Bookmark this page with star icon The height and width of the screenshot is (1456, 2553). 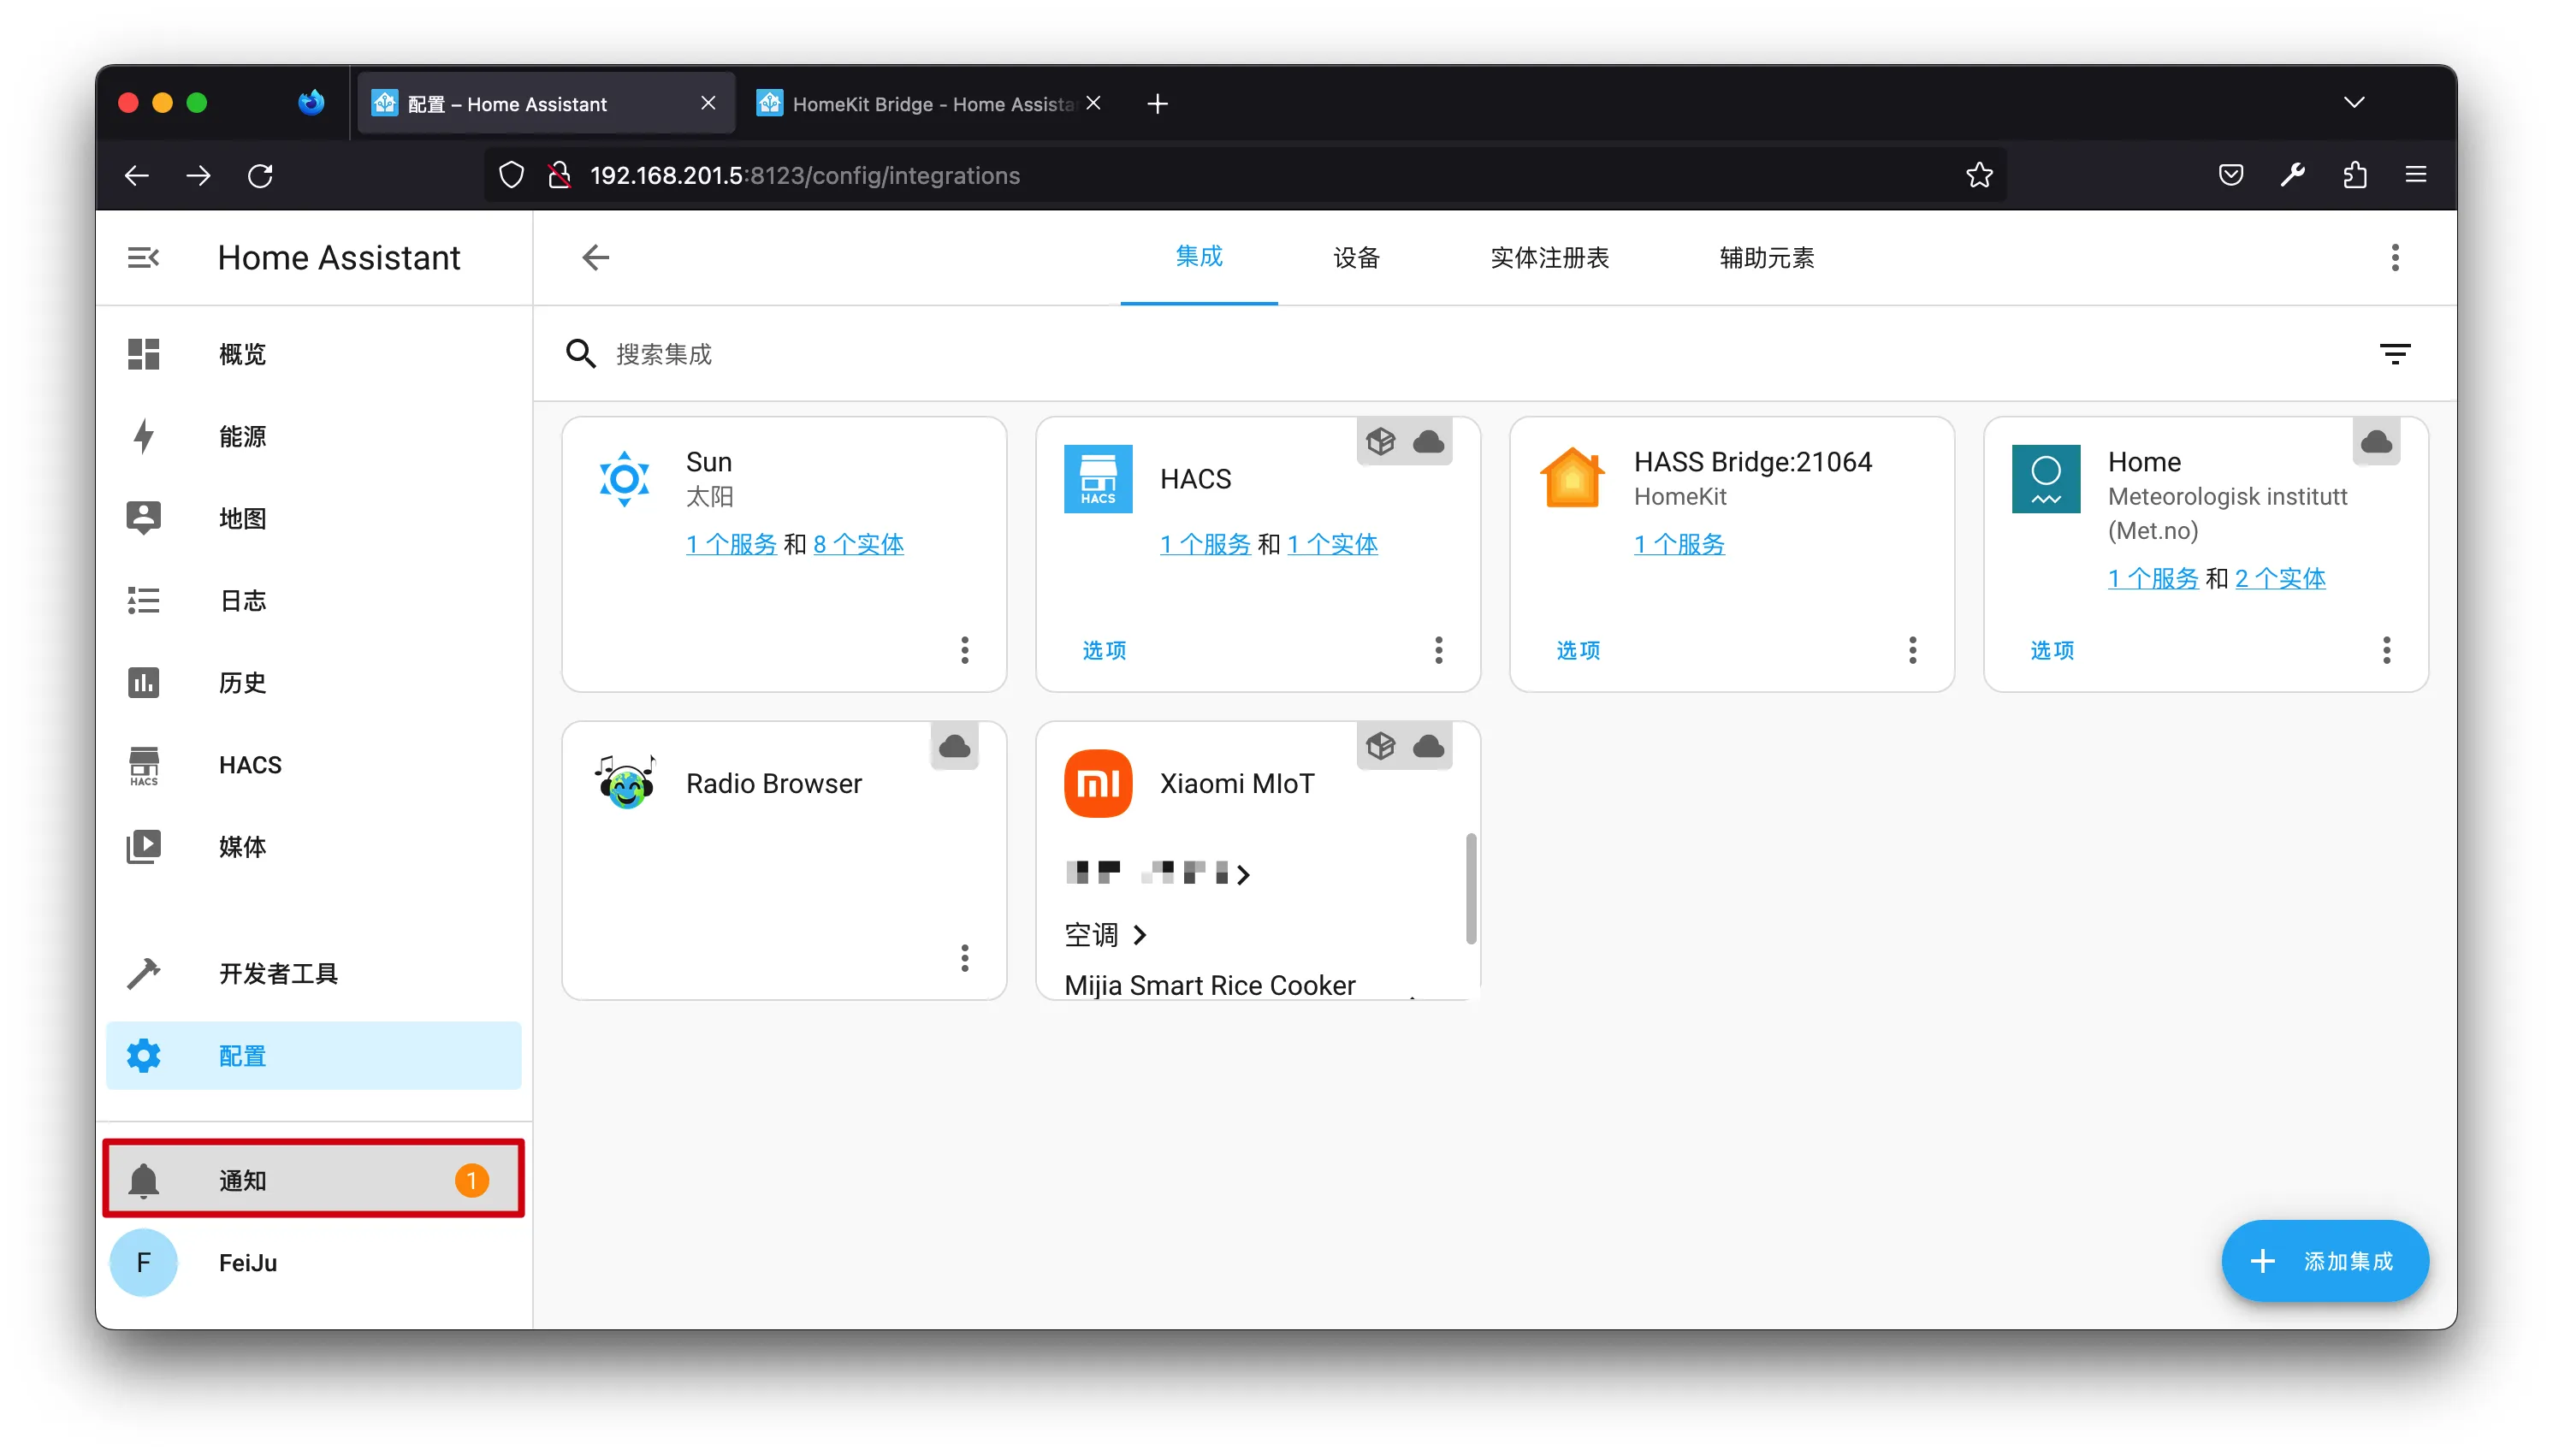pos(1979,175)
